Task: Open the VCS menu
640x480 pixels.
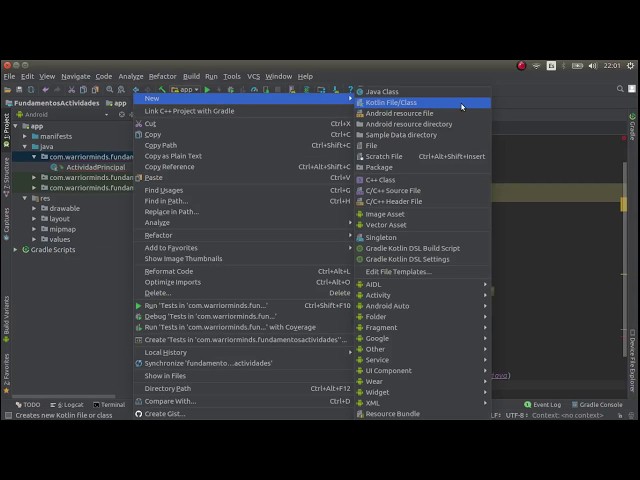Action: coord(253,76)
